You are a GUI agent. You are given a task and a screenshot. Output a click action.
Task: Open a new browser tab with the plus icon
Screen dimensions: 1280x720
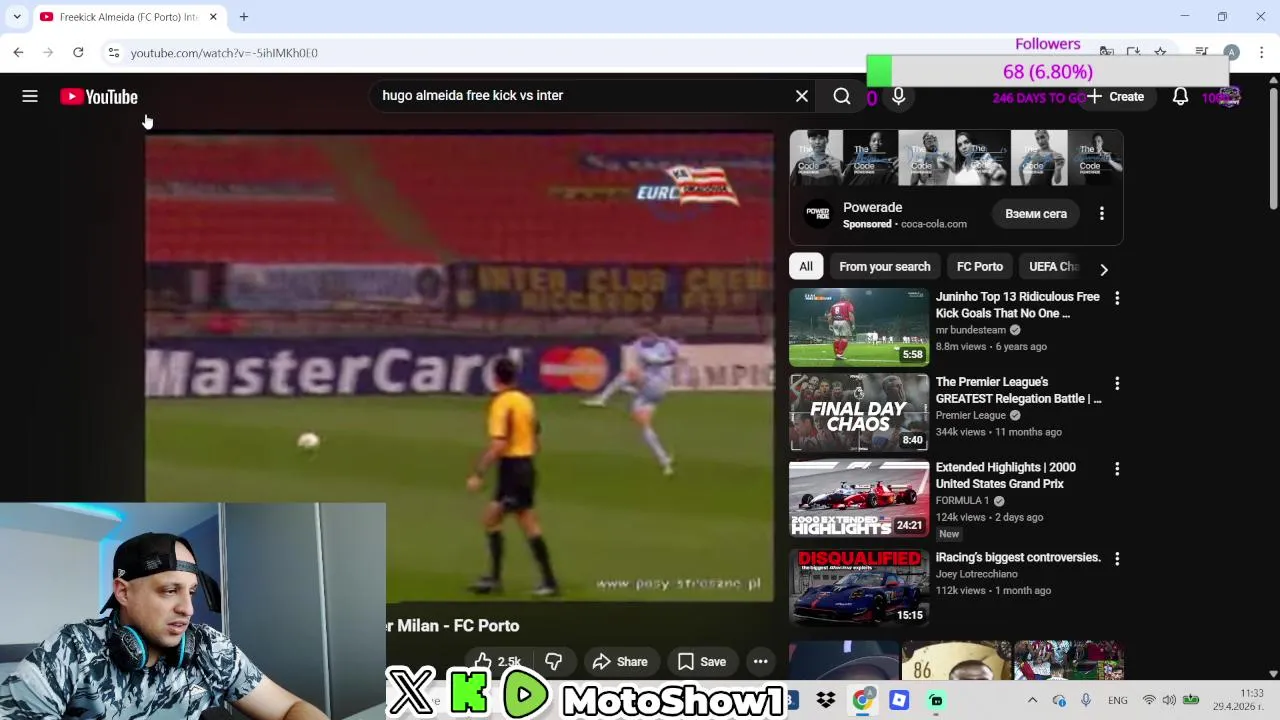[243, 17]
